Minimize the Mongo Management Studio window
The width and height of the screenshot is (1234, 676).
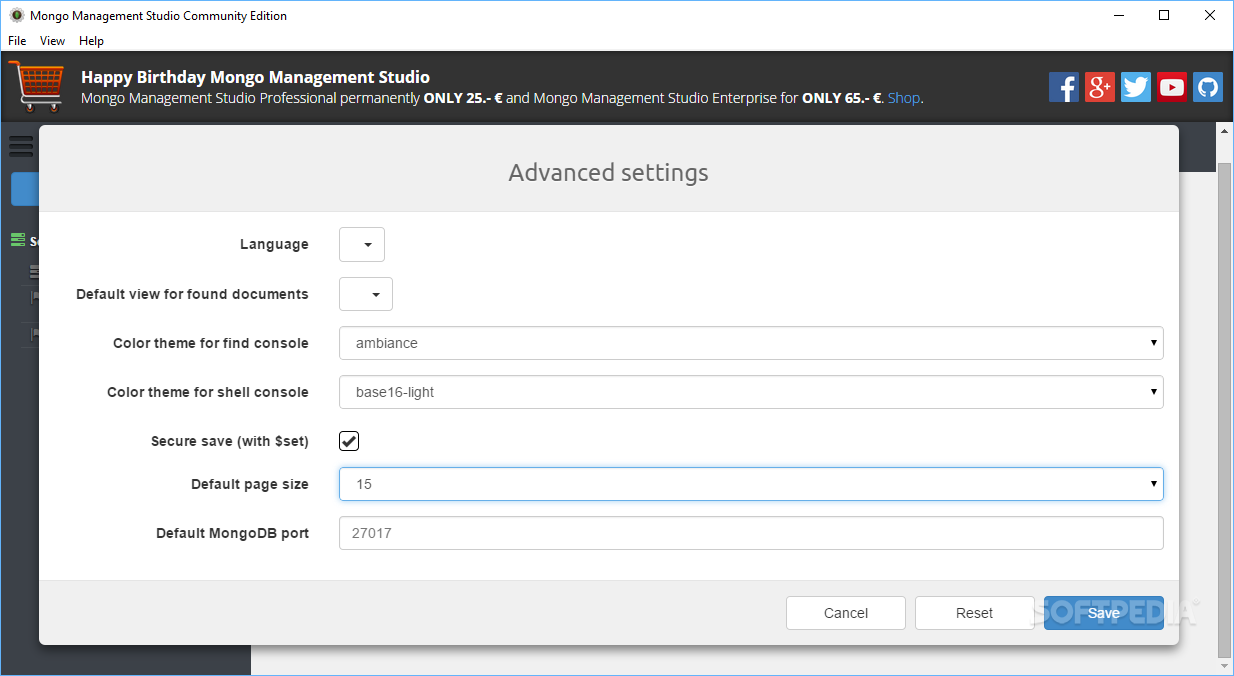pos(1117,15)
